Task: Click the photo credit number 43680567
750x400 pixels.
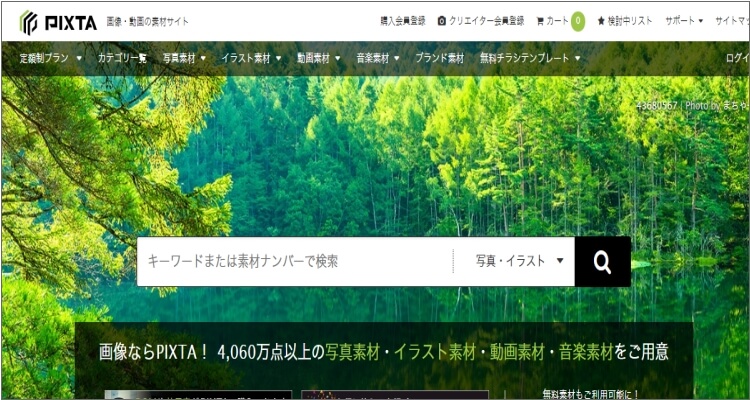Action: point(656,106)
